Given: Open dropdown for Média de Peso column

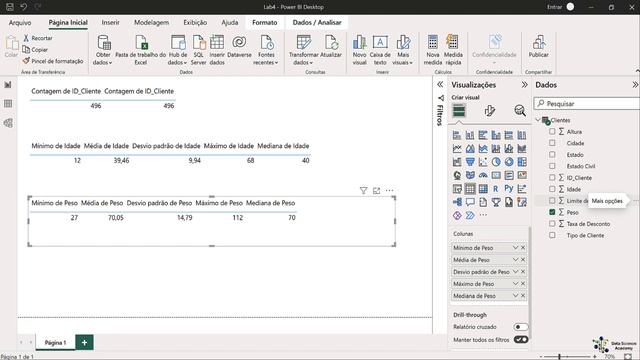Looking at the screenshot, I should tap(515, 260).
